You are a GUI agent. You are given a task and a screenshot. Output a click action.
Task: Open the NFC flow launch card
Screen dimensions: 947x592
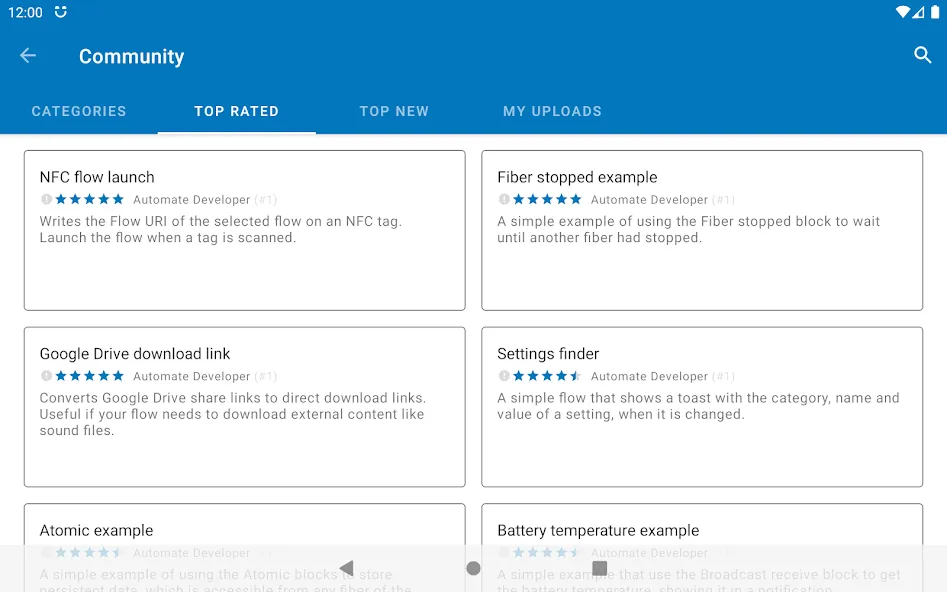[x=245, y=230]
